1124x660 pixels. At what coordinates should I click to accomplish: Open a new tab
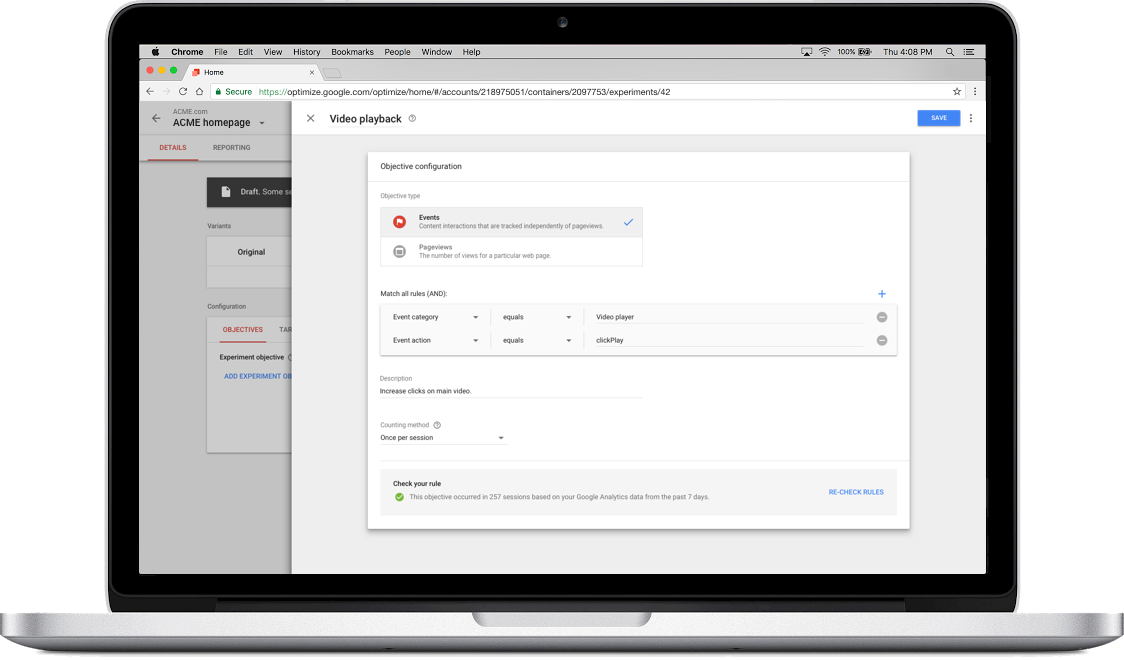click(332, 72)
